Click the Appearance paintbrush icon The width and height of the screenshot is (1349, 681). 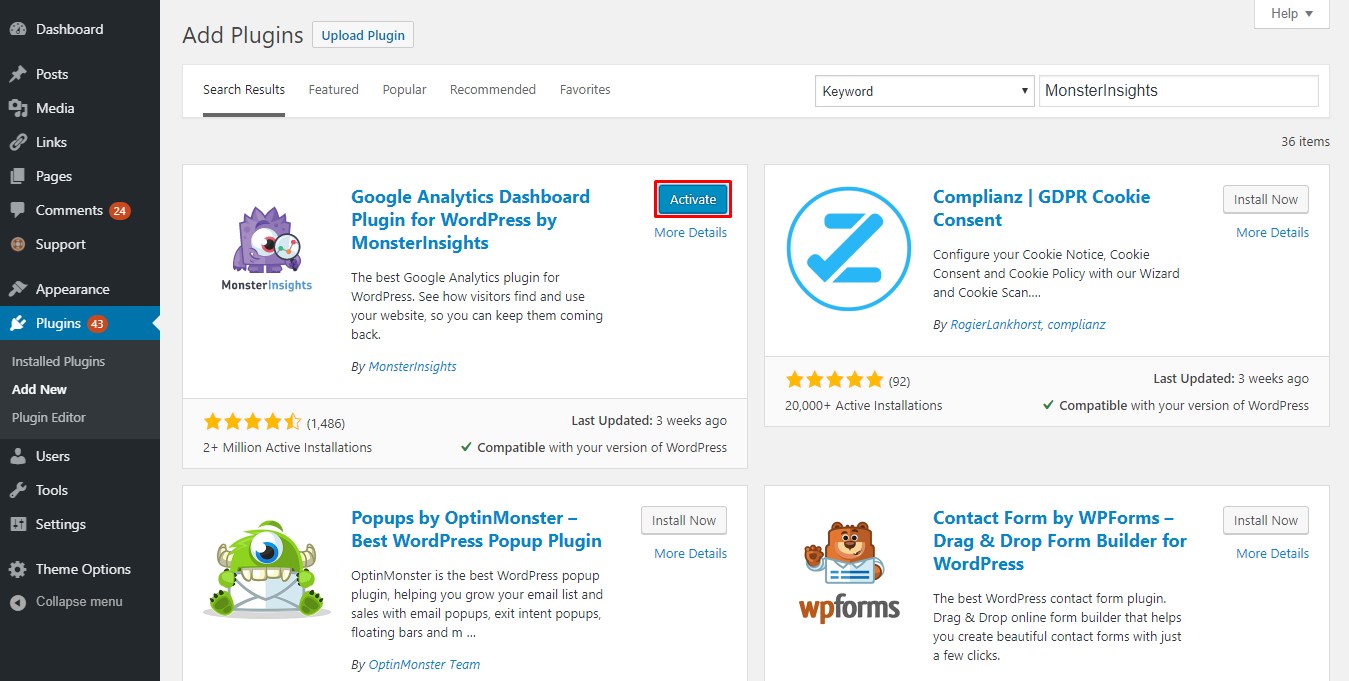coord(17,289)
